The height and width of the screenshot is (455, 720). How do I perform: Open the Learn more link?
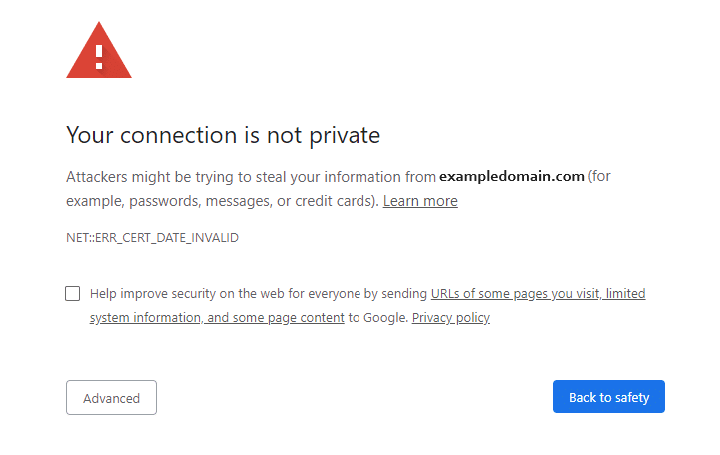(x=420, y=201)
